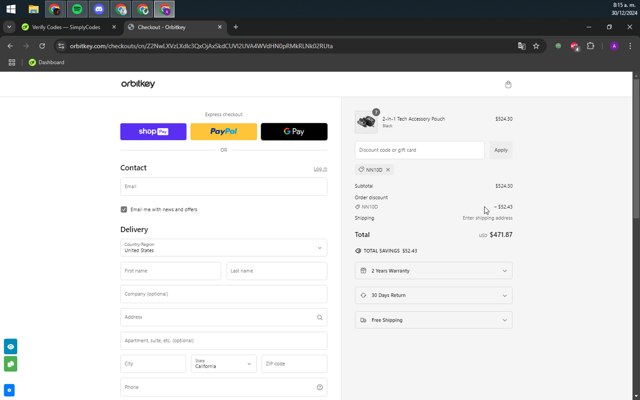This screenshot has width=640, height=400.
Task: Open the Dashboard bookmark
Action: pos(46,62)
